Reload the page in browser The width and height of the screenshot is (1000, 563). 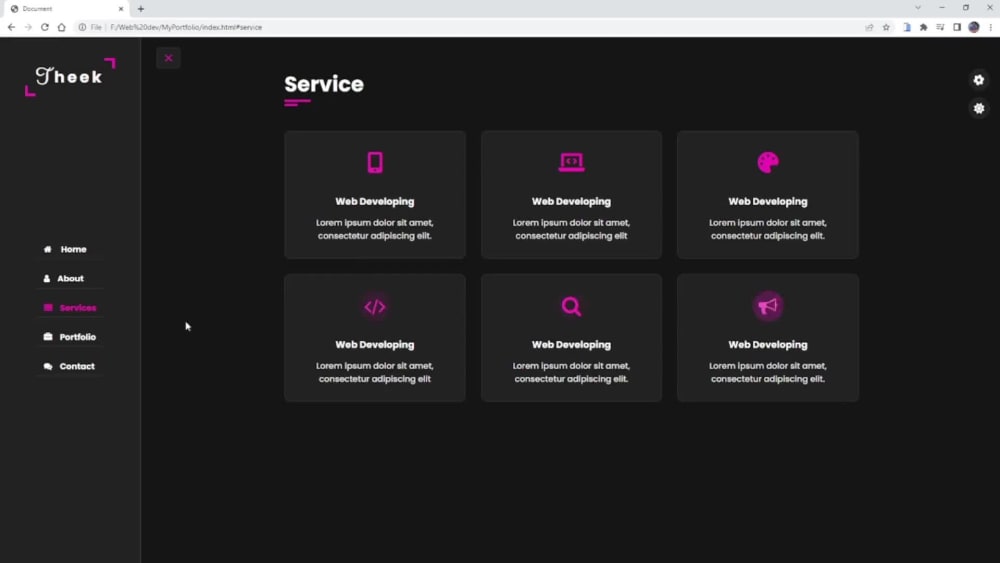(45, 27)
